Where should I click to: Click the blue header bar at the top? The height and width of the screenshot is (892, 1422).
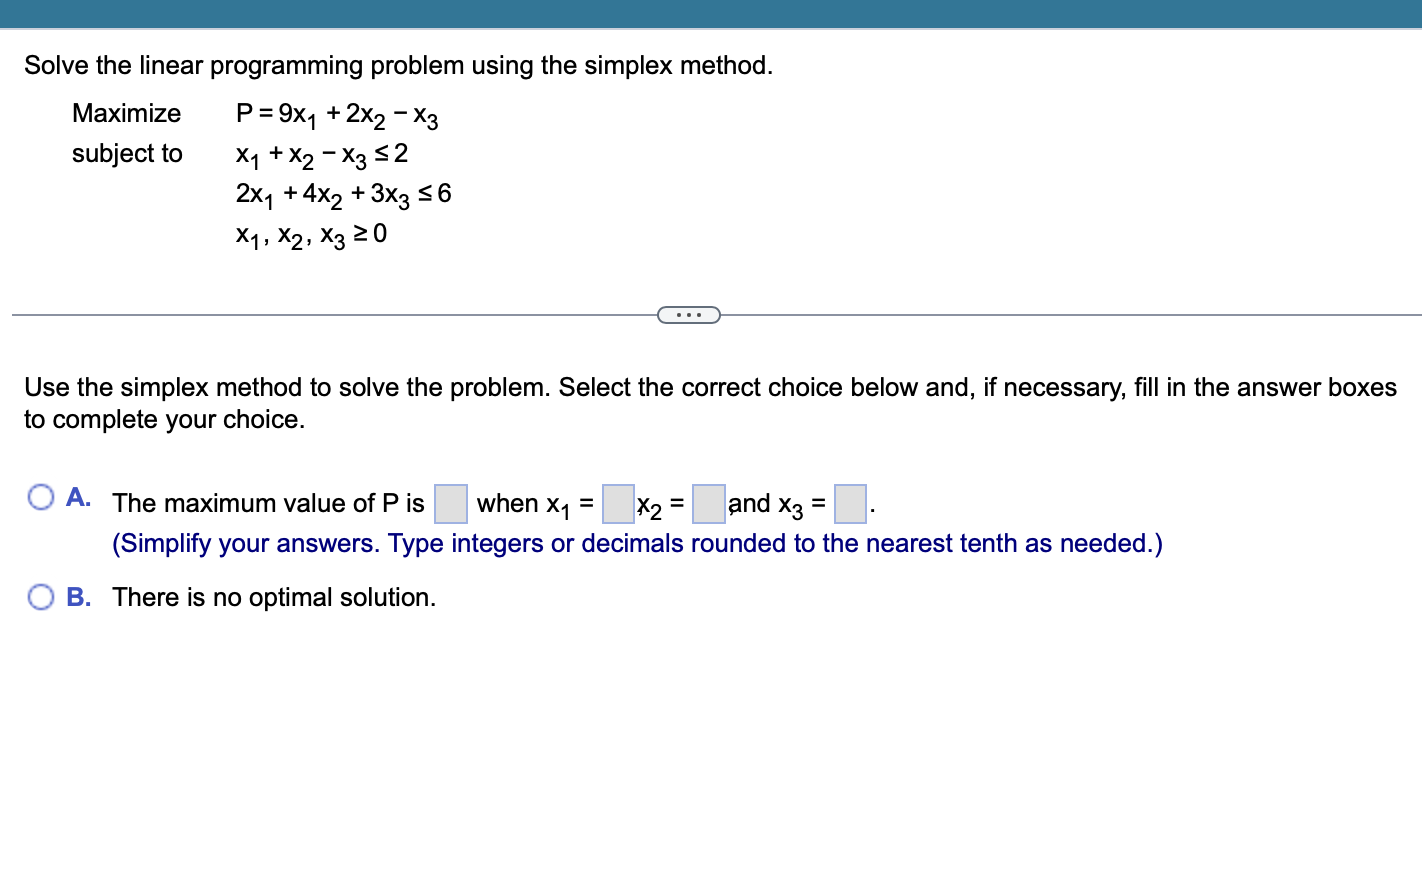tap(711, 13)
